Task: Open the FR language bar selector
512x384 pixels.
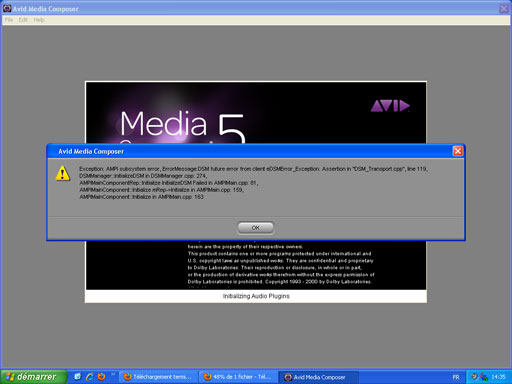Action: tap(456, 377)
